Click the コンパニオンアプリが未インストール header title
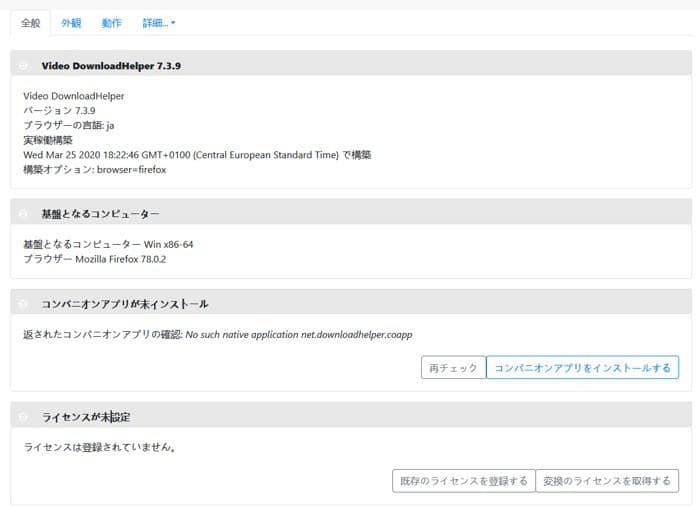Screen dimensions: 700x509 coord(125,304)
